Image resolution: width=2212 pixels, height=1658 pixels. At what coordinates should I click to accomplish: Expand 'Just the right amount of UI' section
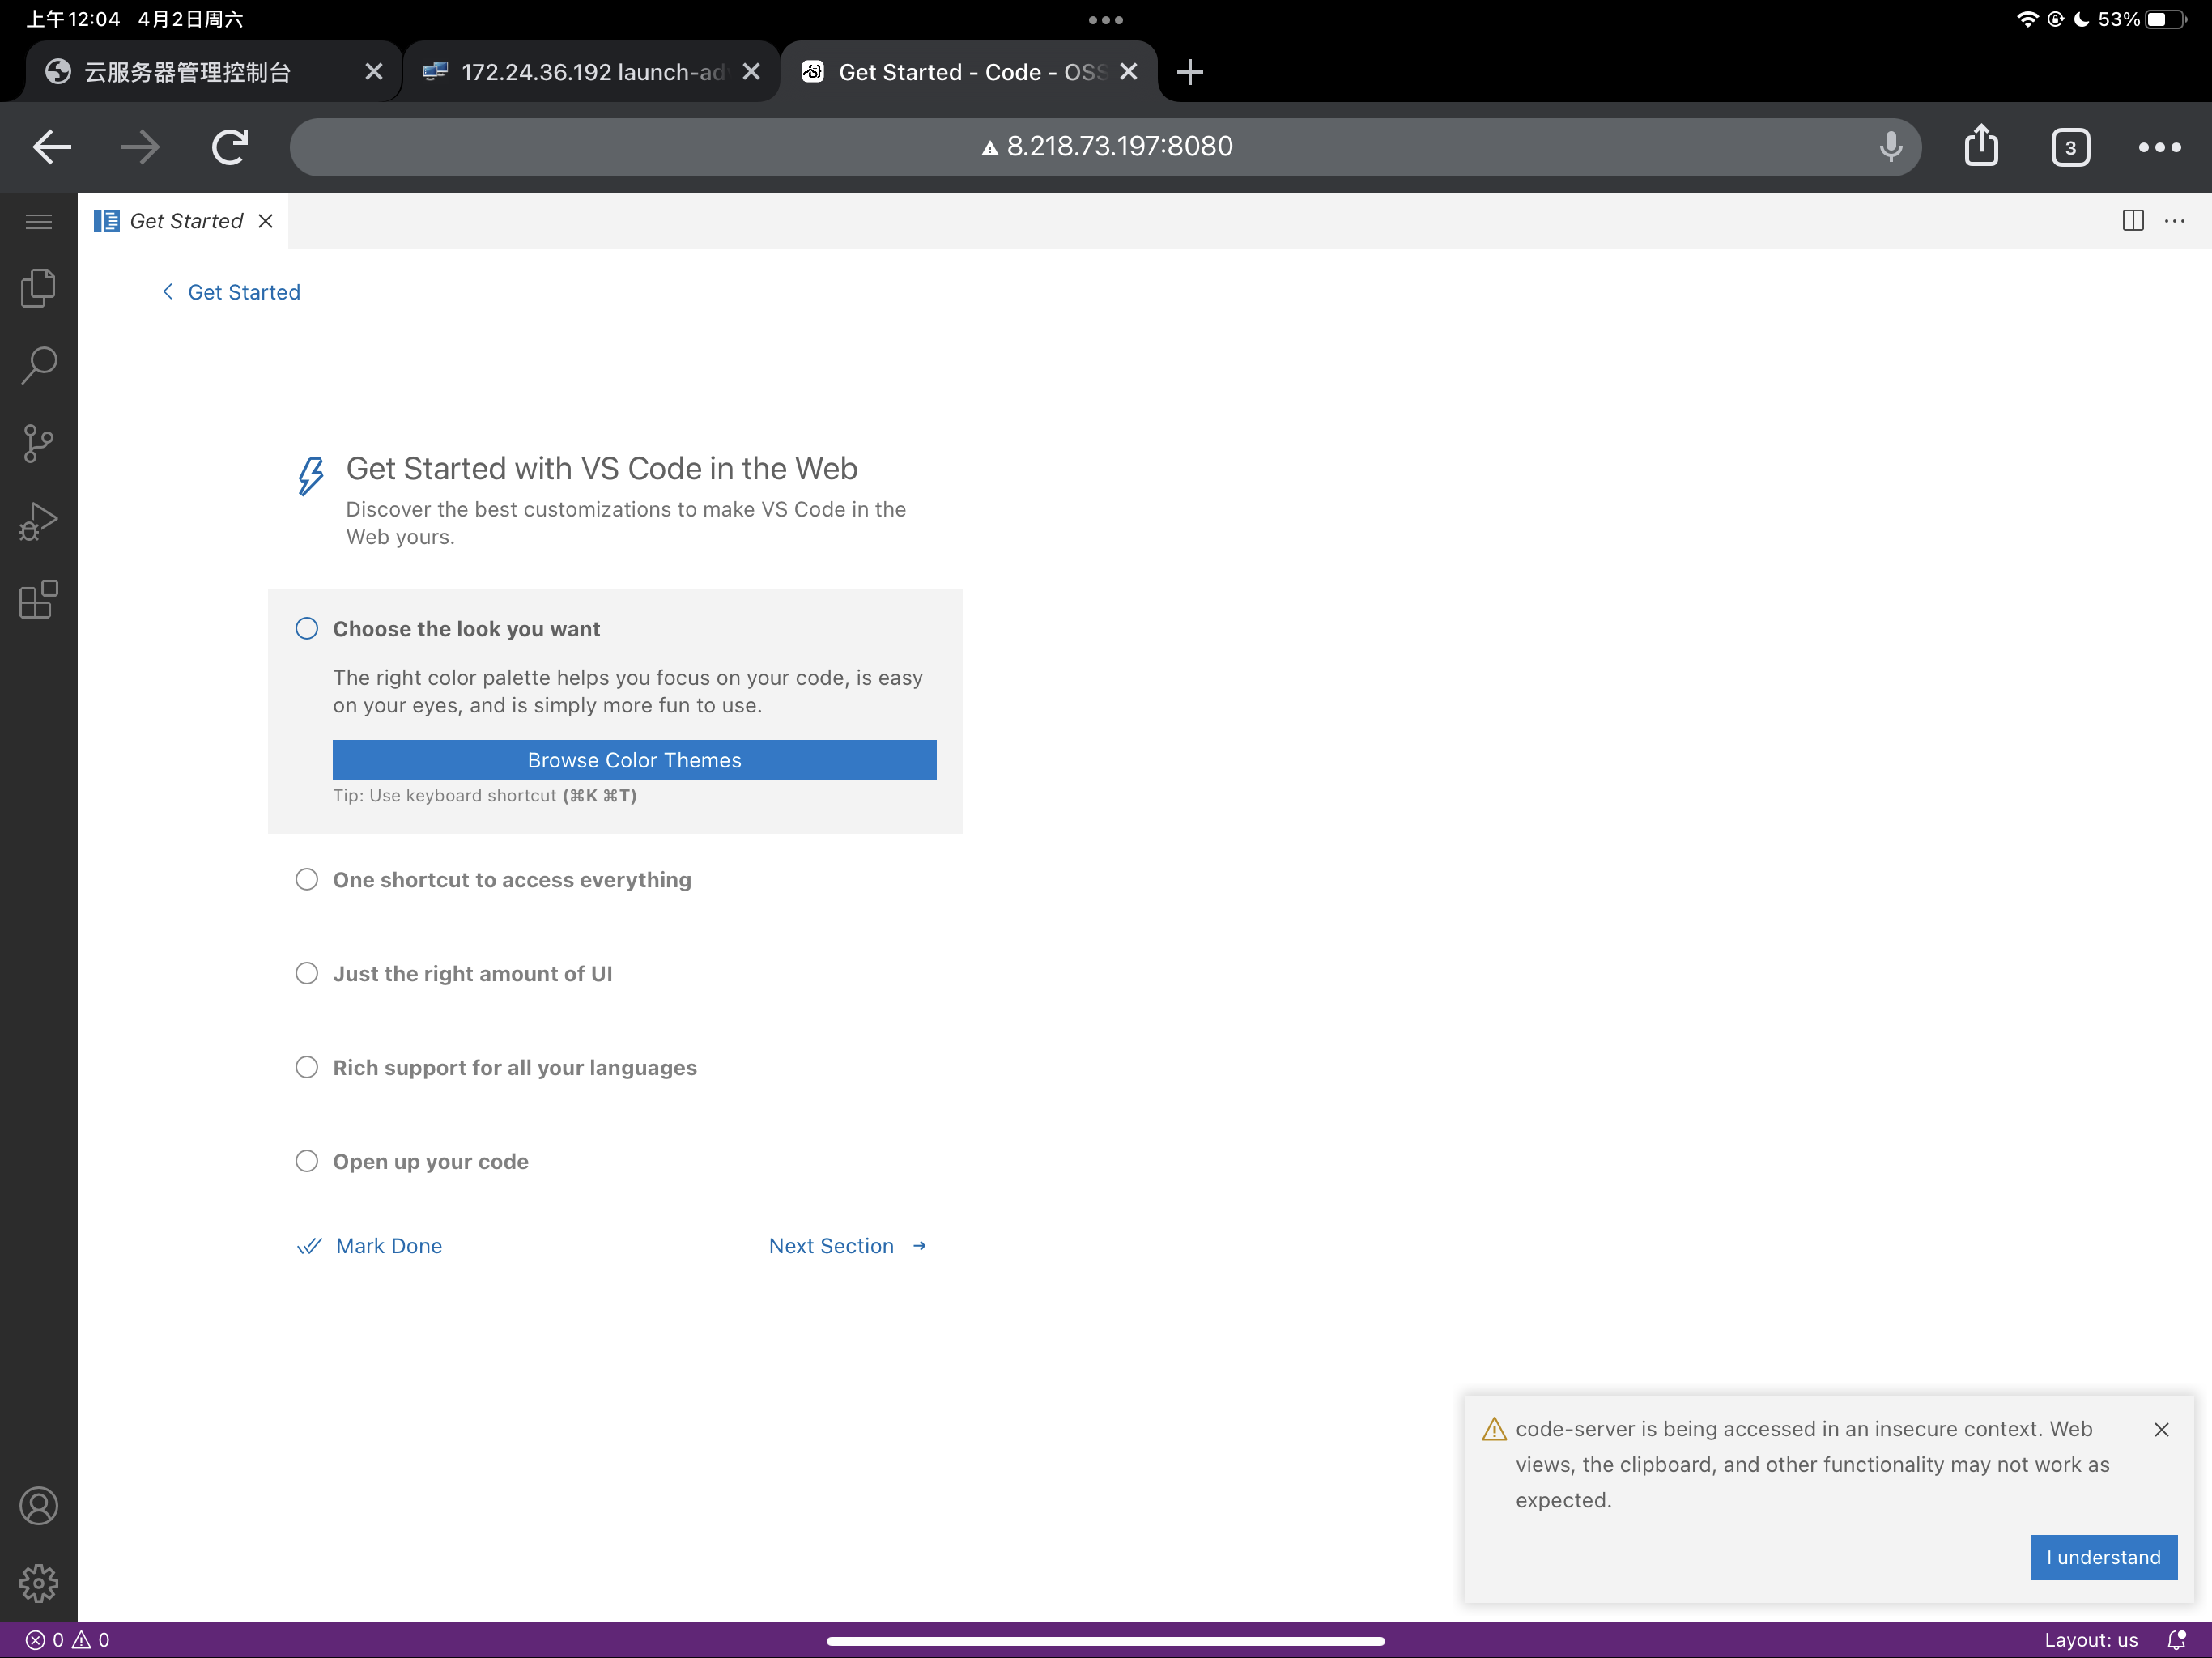(x=472, y=974)
